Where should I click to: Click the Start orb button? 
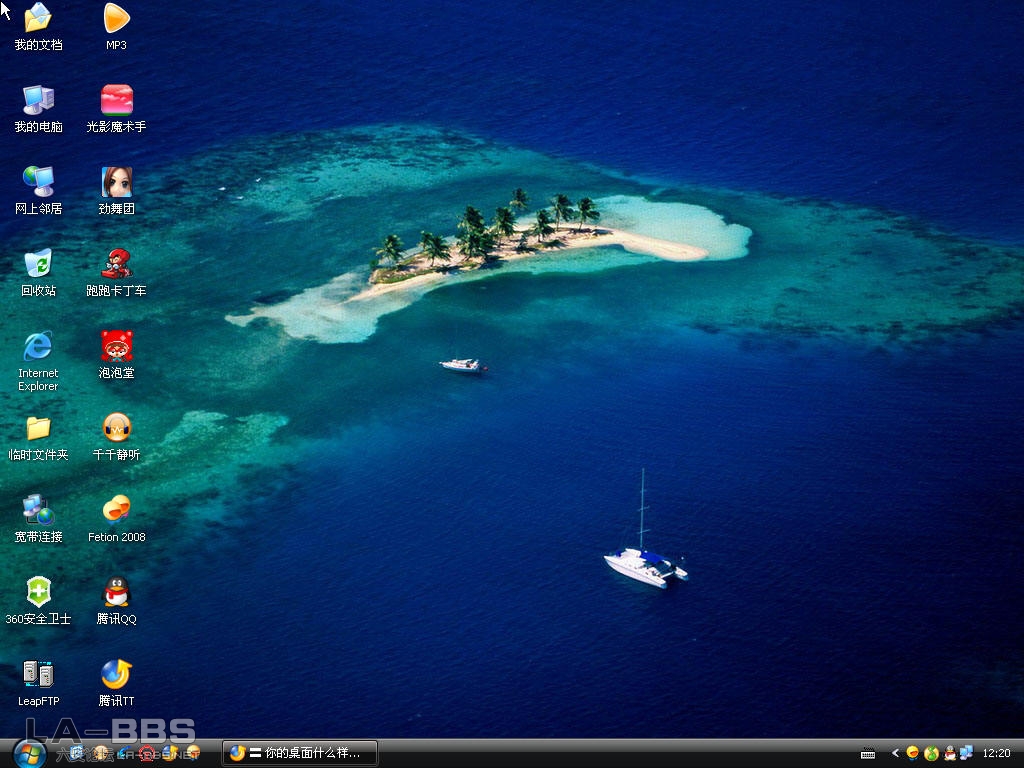click(x=29, y=753)
